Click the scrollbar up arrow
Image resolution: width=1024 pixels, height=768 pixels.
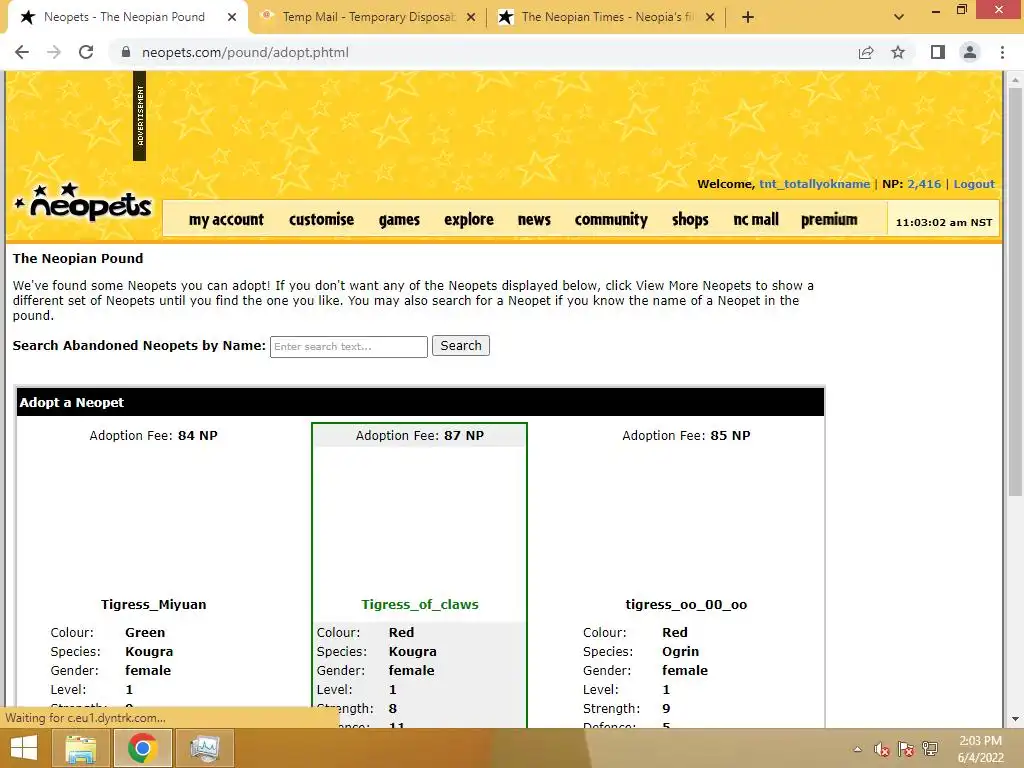[1015, 80]
